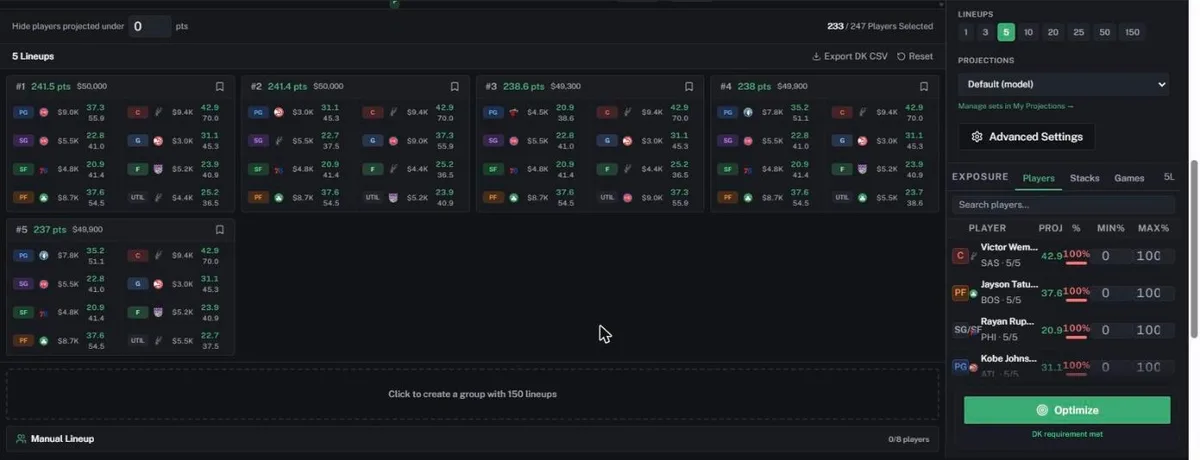Focus the hide players projected under field
The image size is (1200, 460).
[x=150, y=26]
